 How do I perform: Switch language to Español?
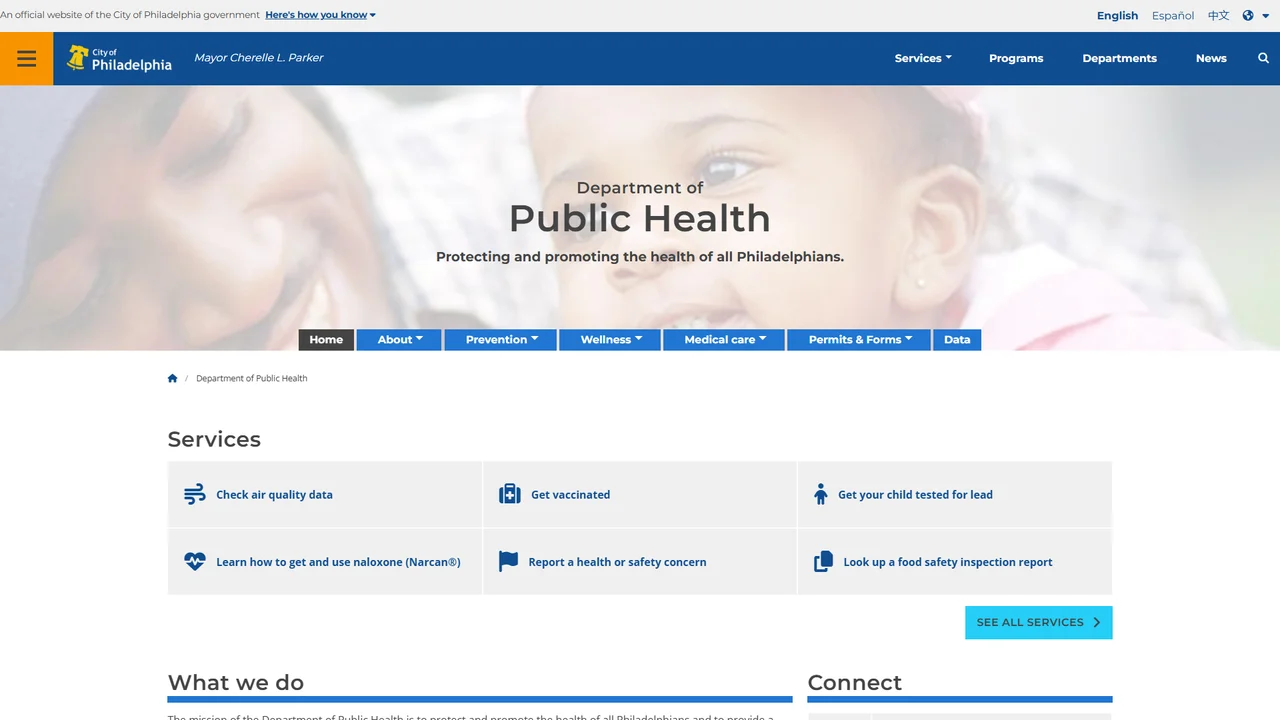pos(1173,15)
